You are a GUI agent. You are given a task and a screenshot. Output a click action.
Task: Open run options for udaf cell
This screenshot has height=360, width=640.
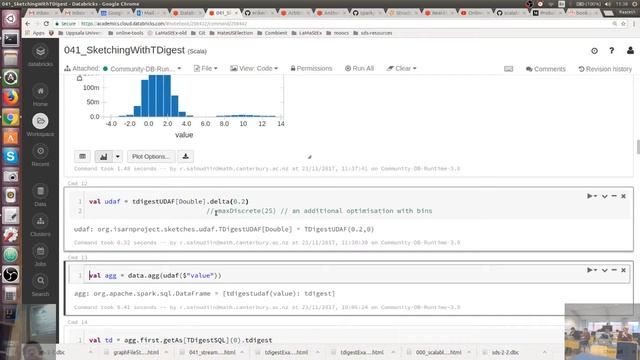coord(592,196)
